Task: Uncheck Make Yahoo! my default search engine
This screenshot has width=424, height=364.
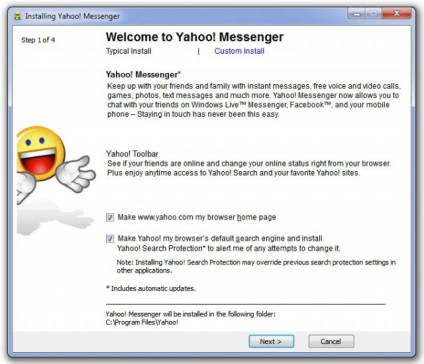Action: pyautogui.click(x=110, y=239)
